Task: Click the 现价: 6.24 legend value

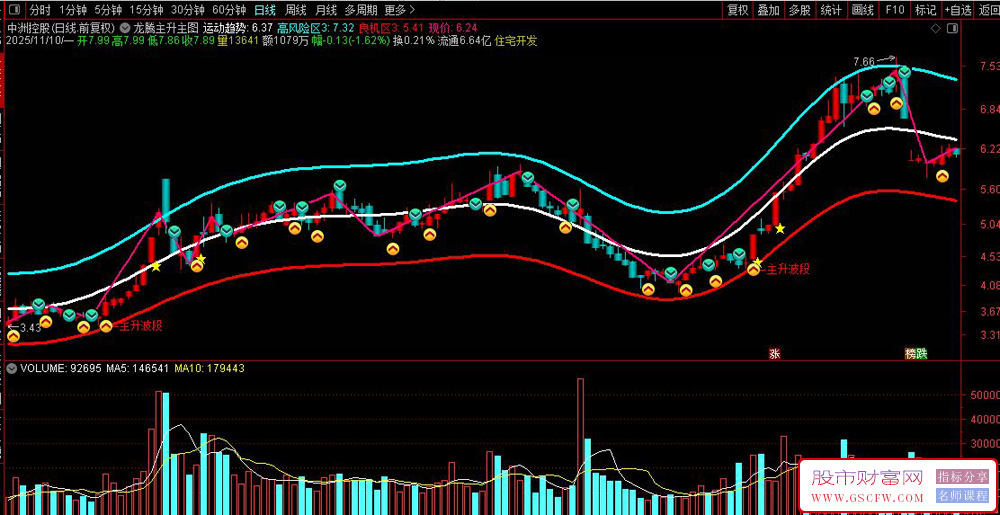Action: click(x=452, y=29)
